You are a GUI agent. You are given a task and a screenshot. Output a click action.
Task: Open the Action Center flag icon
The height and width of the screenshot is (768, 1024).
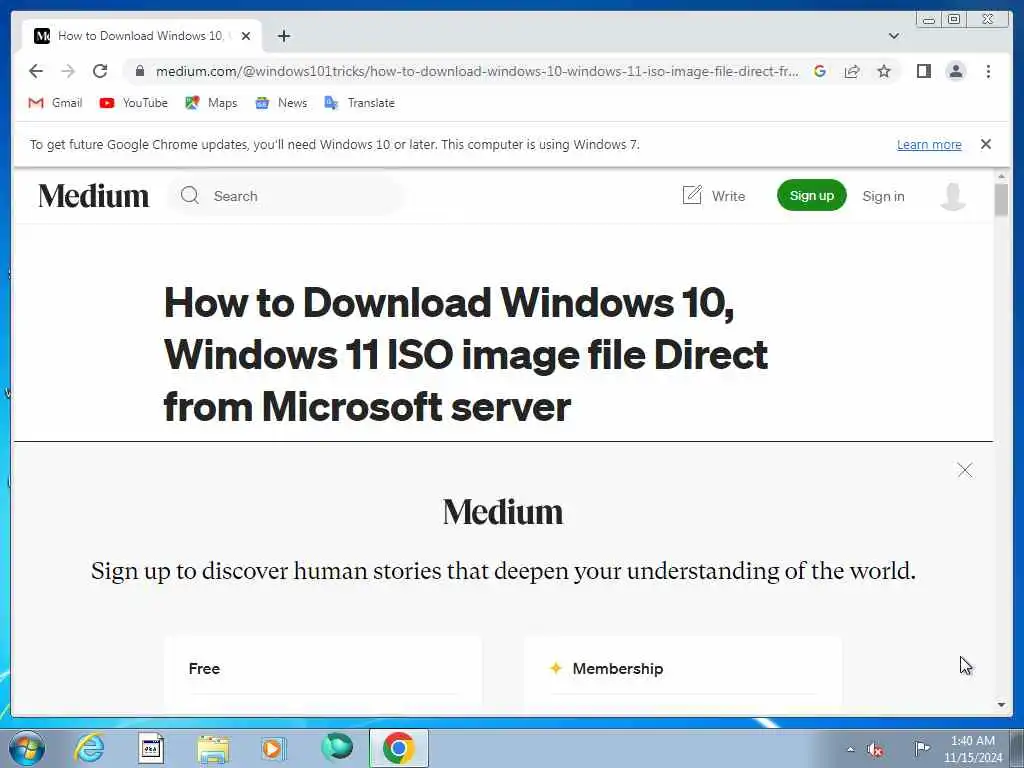tap(921, 748)
